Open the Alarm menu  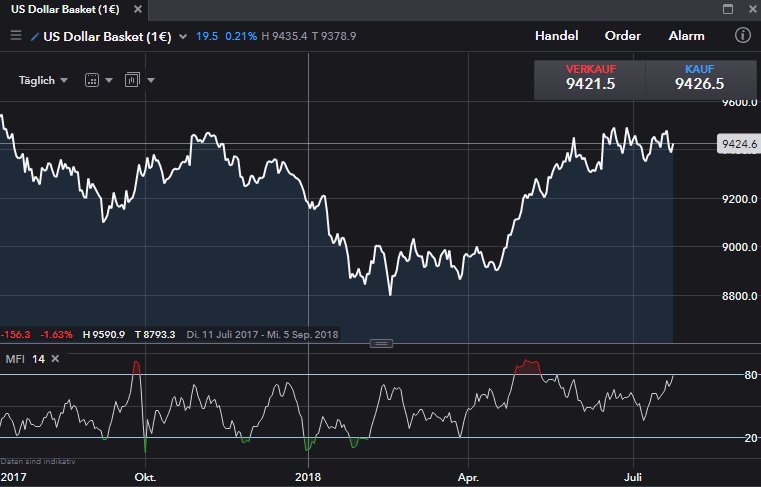[x=686, y=36]
